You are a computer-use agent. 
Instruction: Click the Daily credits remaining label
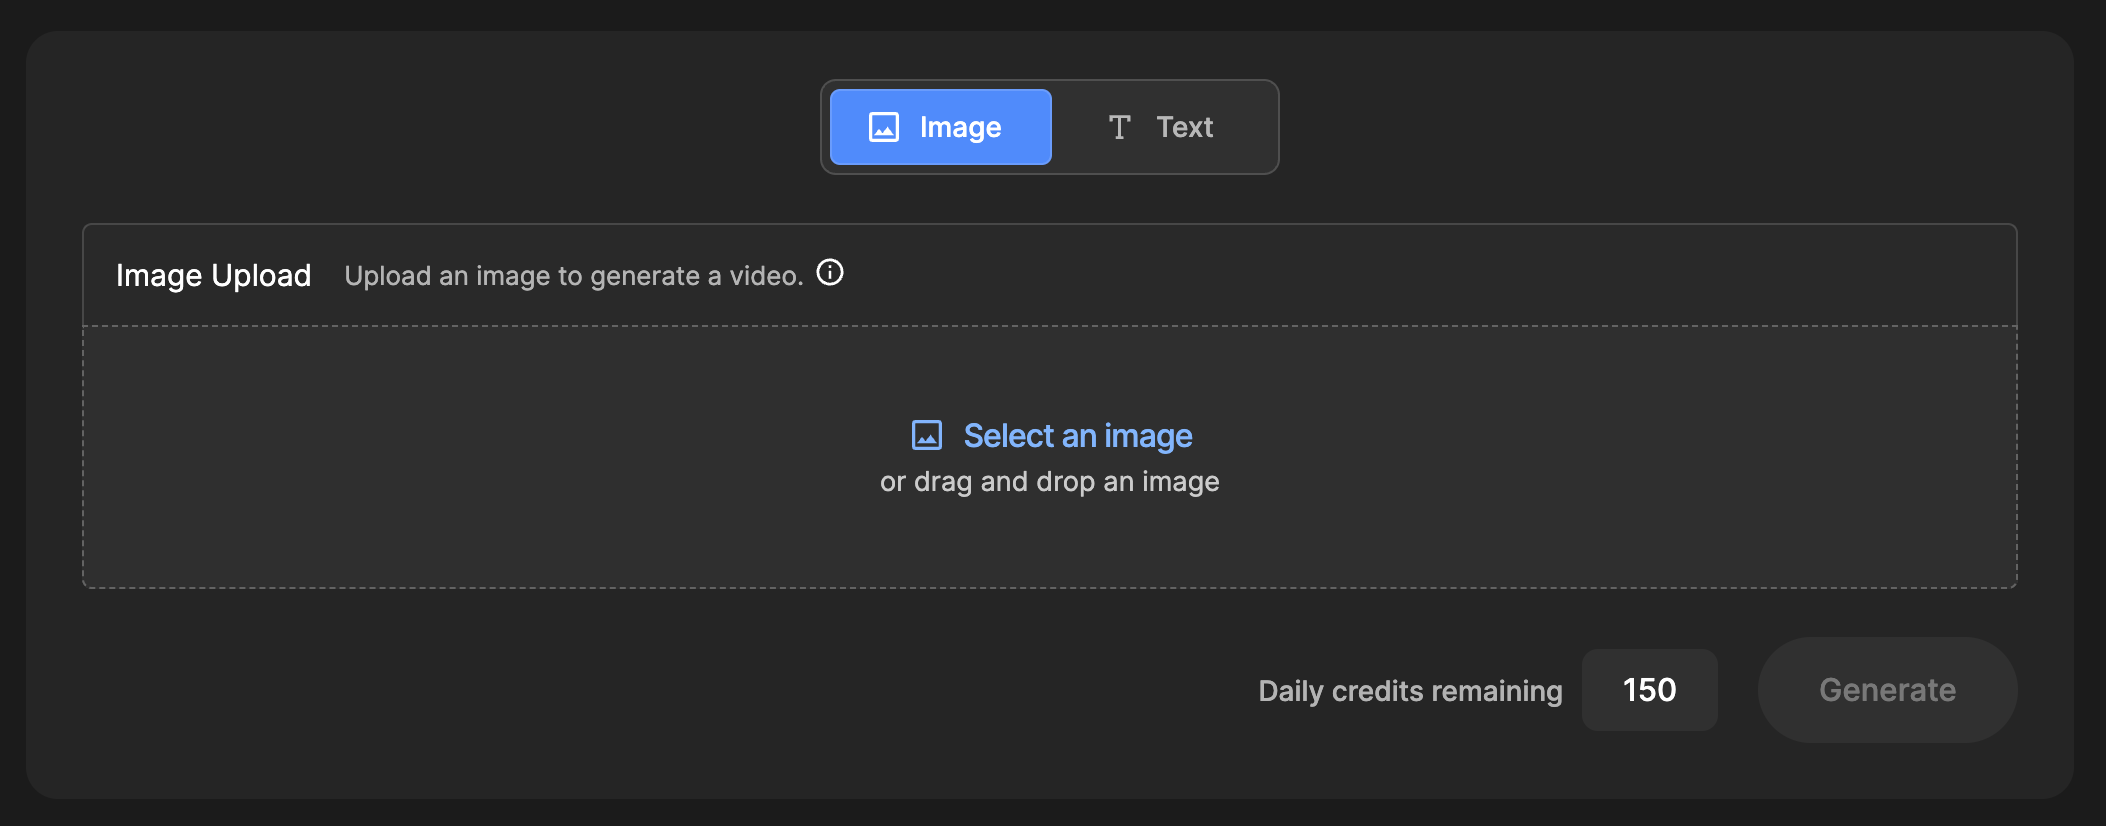click(1410, 691)
